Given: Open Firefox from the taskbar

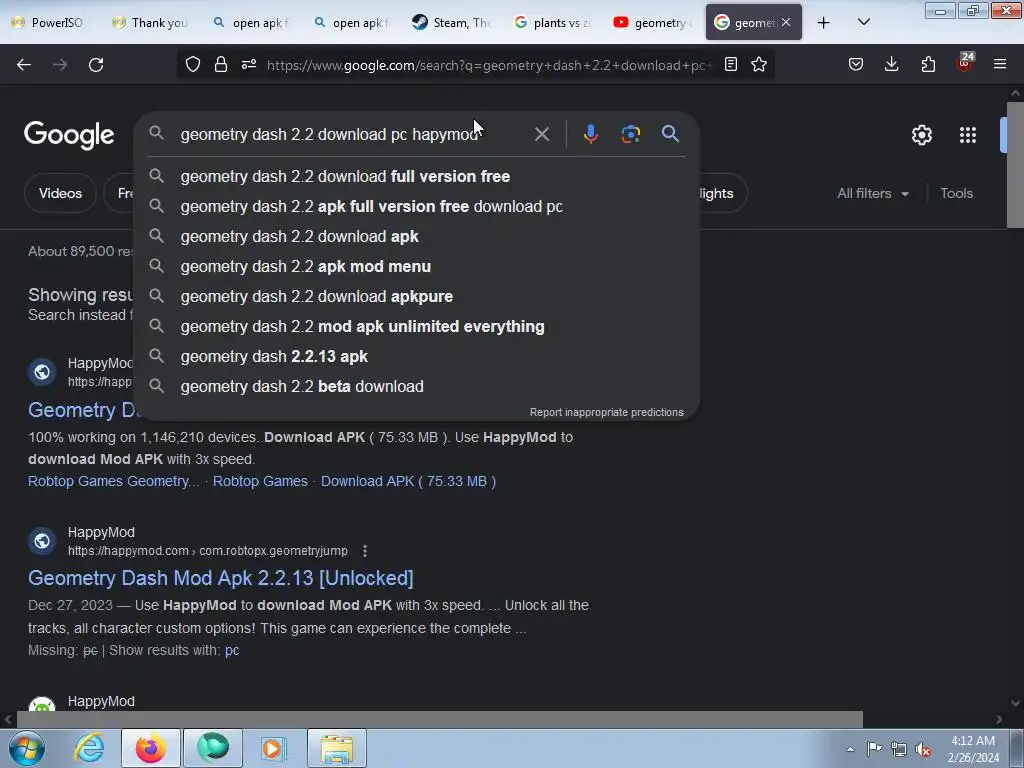Looking at the screenshot, I should pos(151,748).
